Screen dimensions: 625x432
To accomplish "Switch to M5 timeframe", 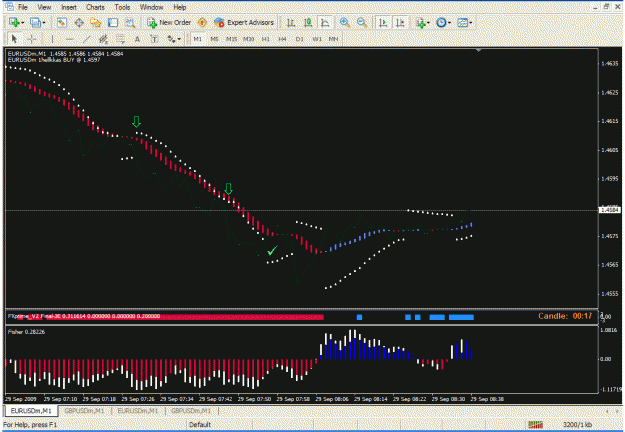I will tap(214, 39).
